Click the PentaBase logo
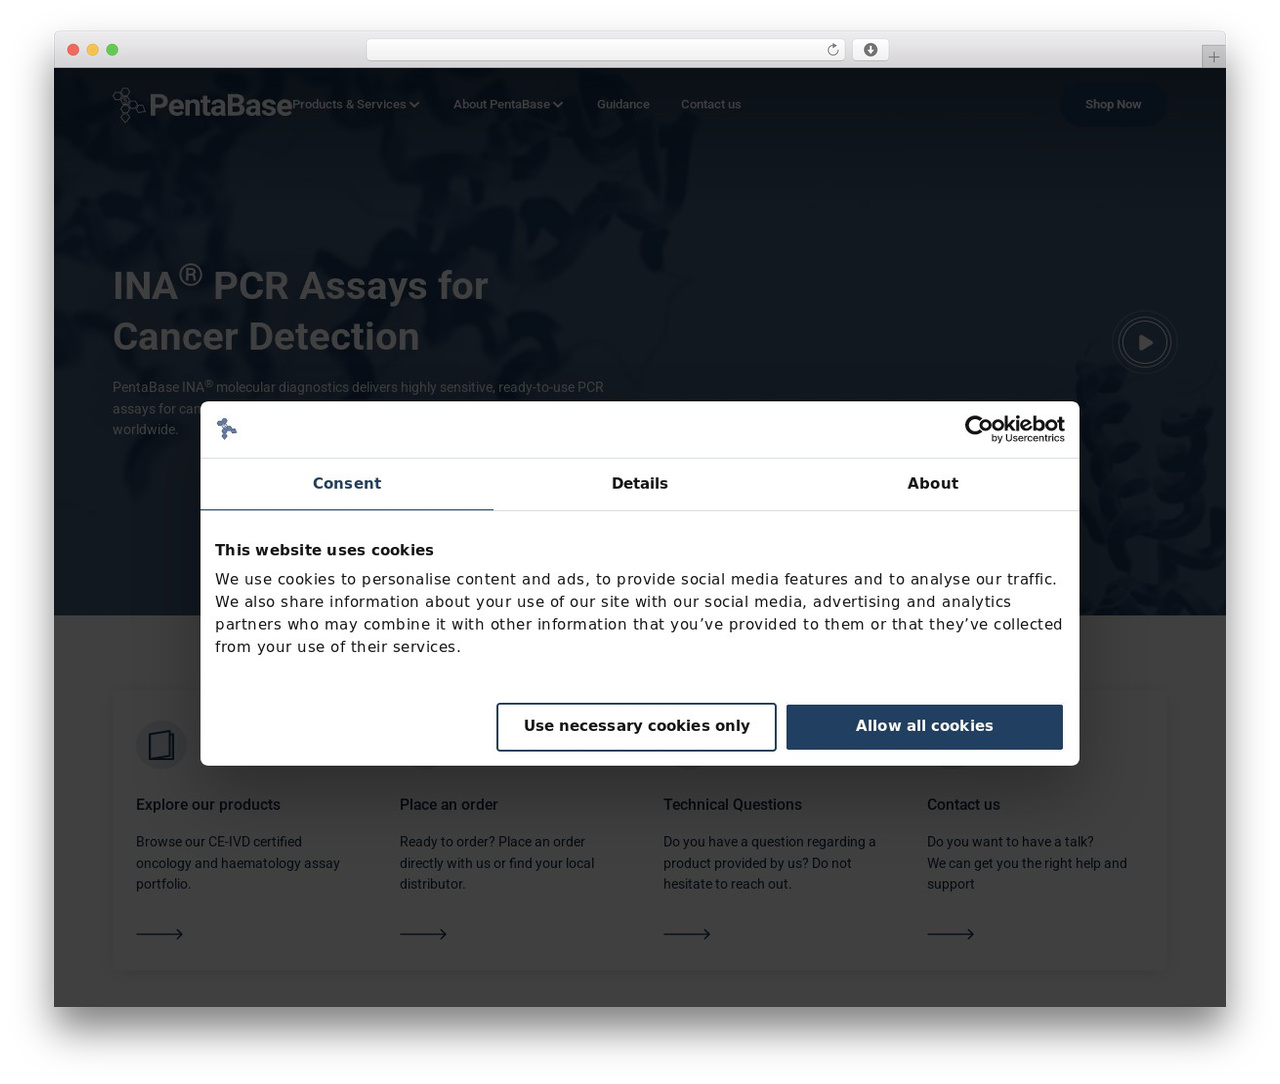 pyautogui.click(x=202, y=104)
